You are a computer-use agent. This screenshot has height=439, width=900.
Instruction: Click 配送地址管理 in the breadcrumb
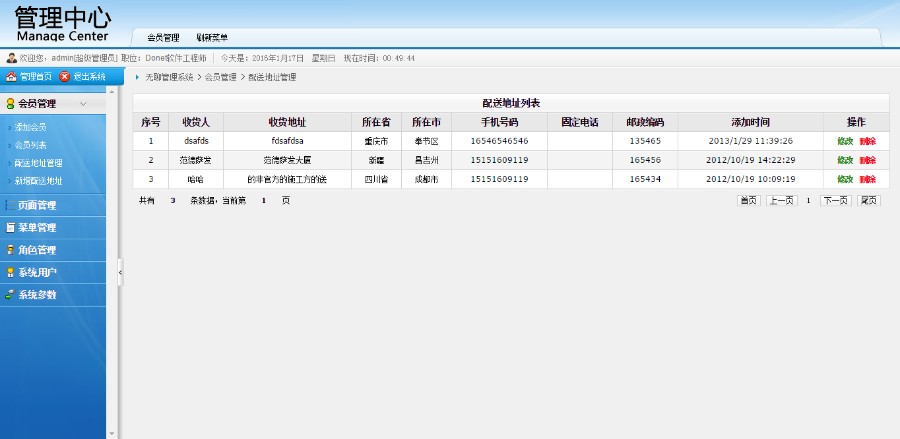272,77
